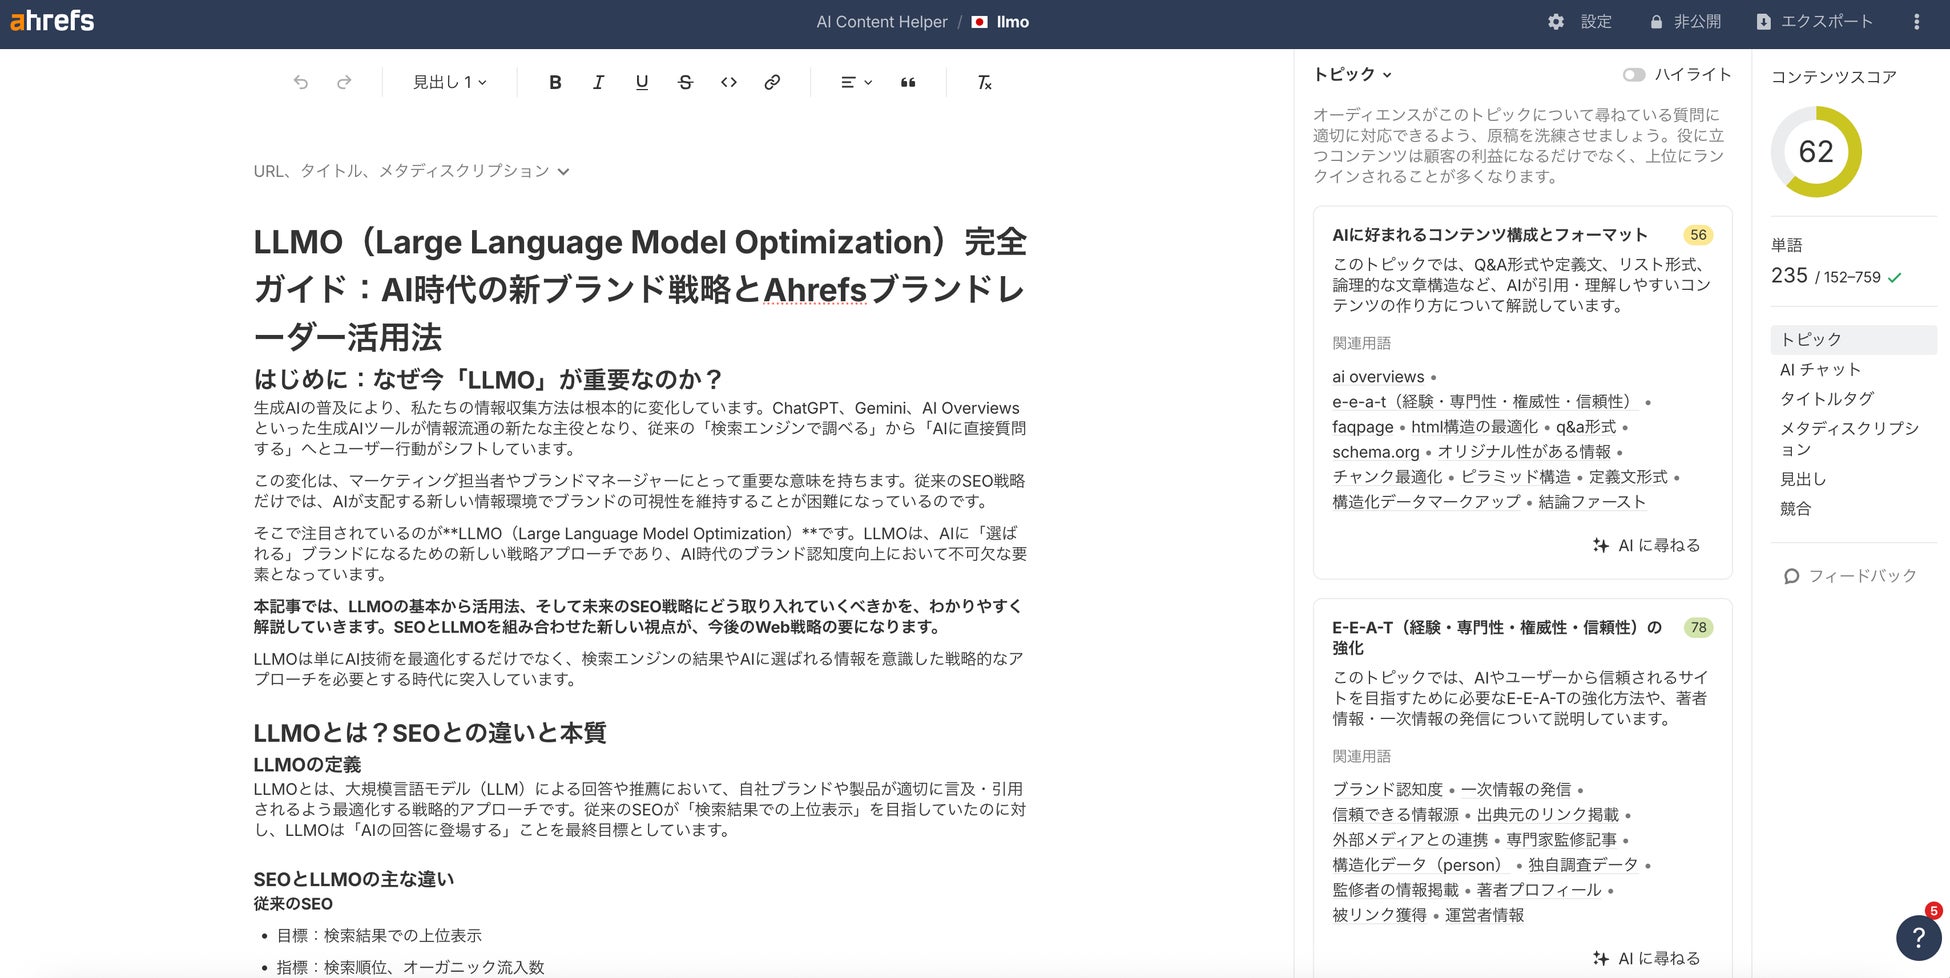
Task: Switch to AI チャット tab
Action: [1820, 370]
